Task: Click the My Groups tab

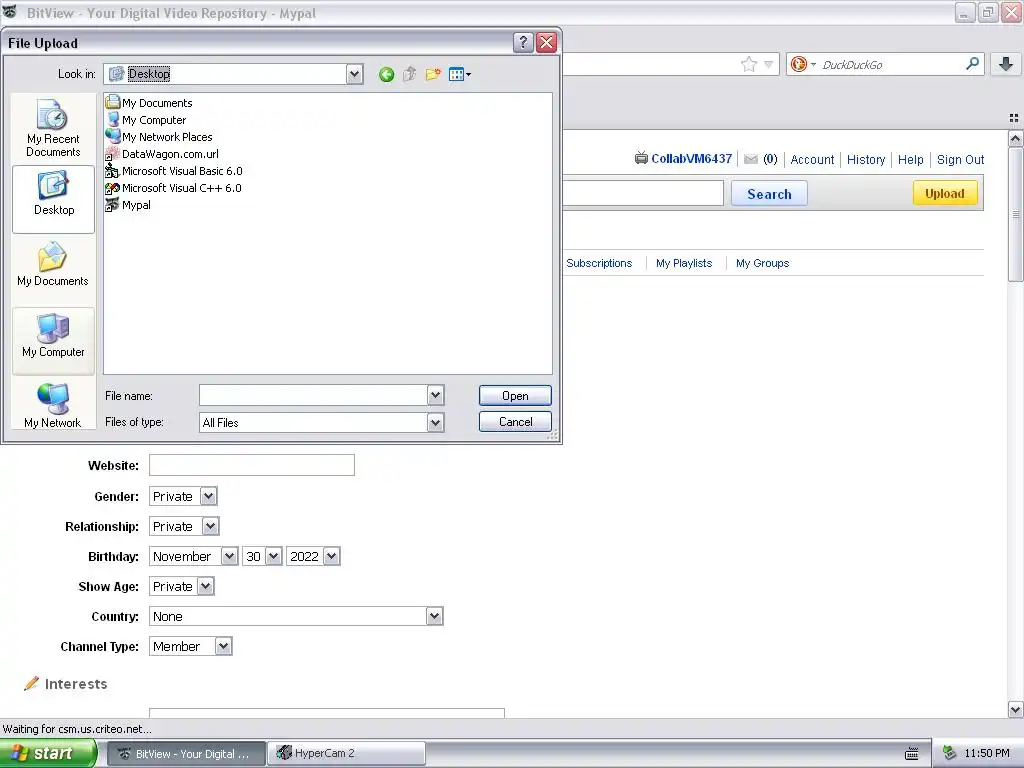Action: click(x=762, y=263)
